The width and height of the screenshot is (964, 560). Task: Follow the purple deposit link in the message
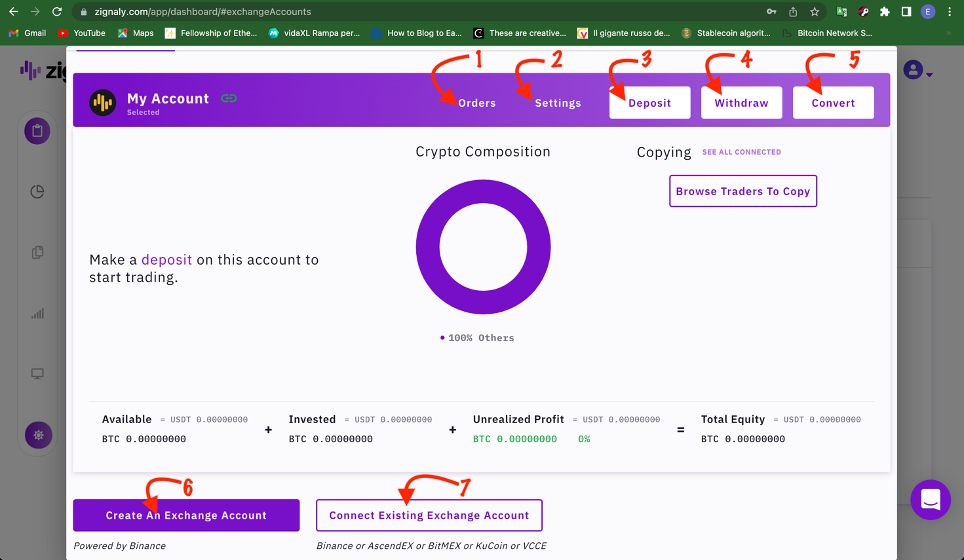167,260
